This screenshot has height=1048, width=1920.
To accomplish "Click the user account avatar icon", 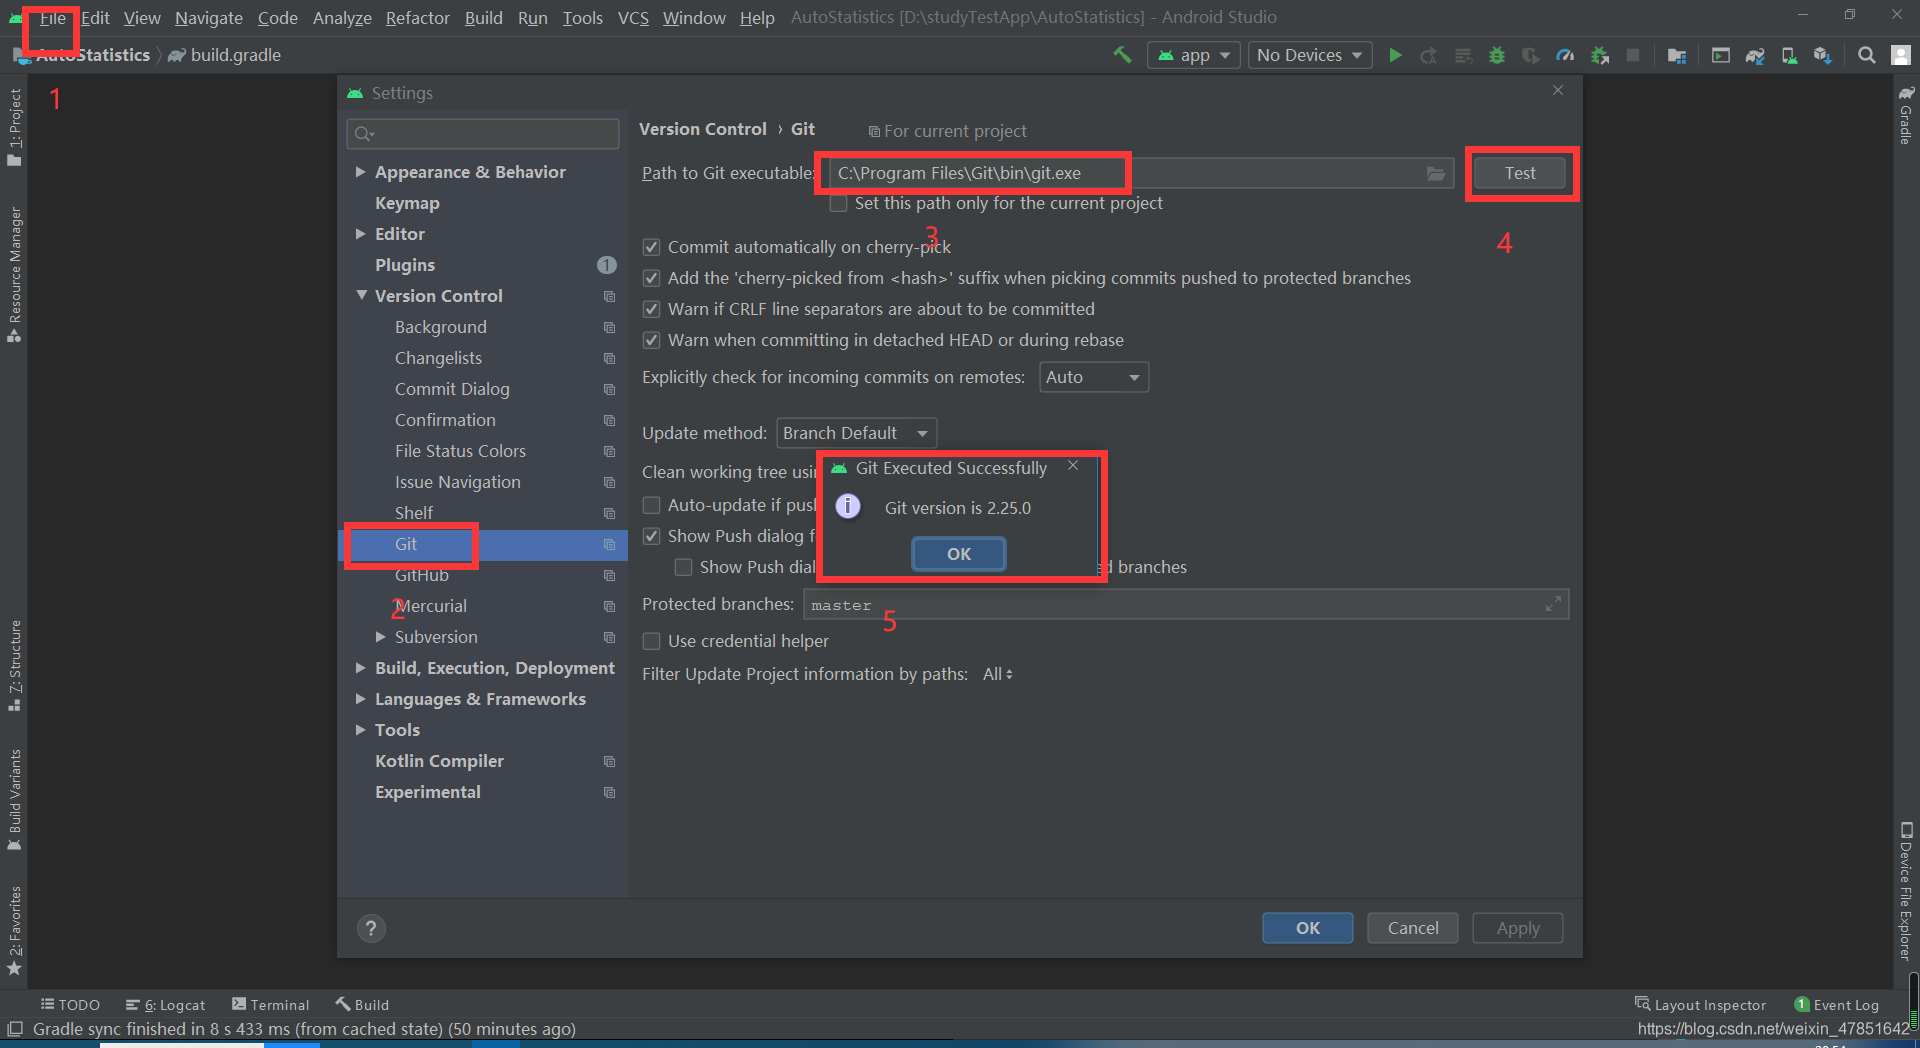I will point(1901,55).
